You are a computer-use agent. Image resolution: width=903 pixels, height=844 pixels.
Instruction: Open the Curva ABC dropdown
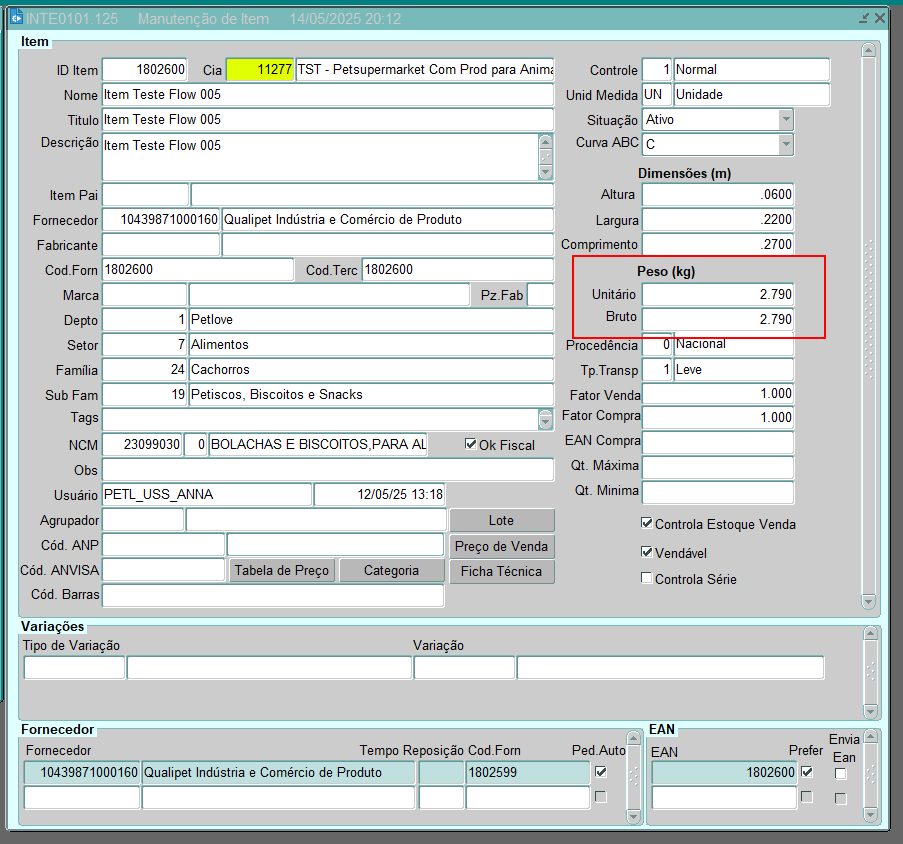[786, 145]
